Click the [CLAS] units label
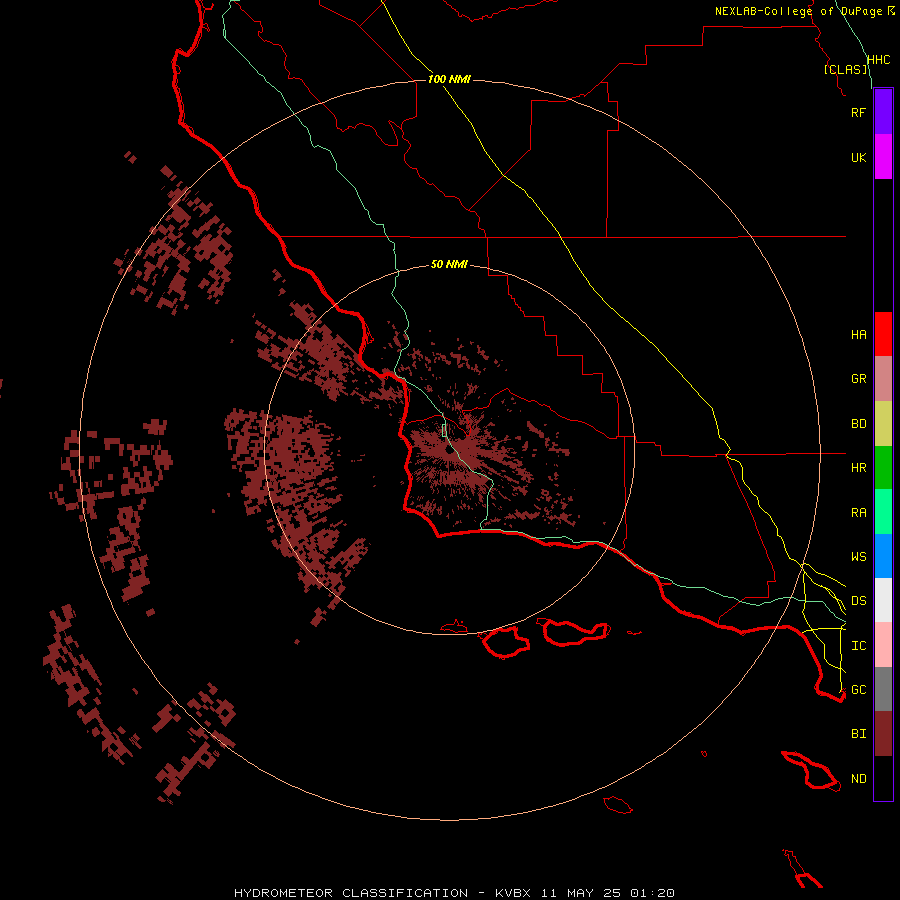900x900 pixels. [x=845, y=69]
